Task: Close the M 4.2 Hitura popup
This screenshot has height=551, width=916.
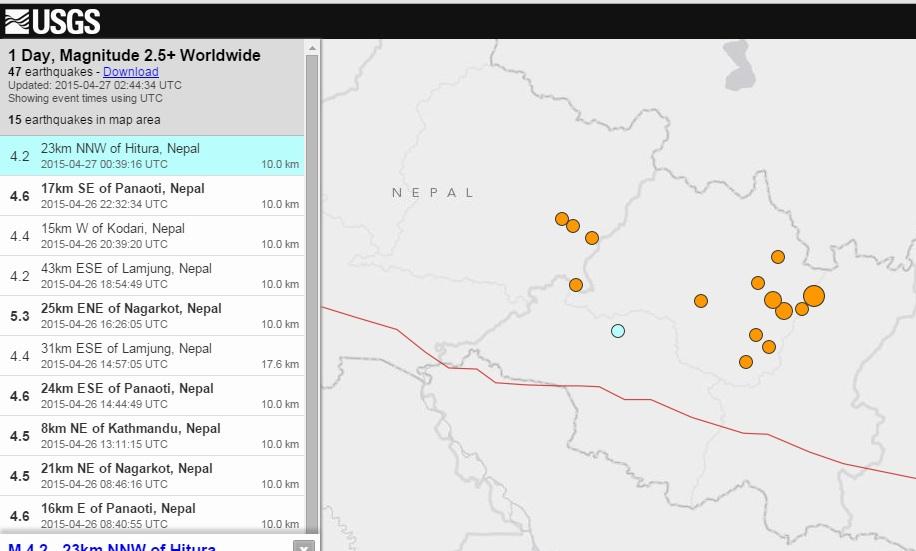Action: coord(304,546)
